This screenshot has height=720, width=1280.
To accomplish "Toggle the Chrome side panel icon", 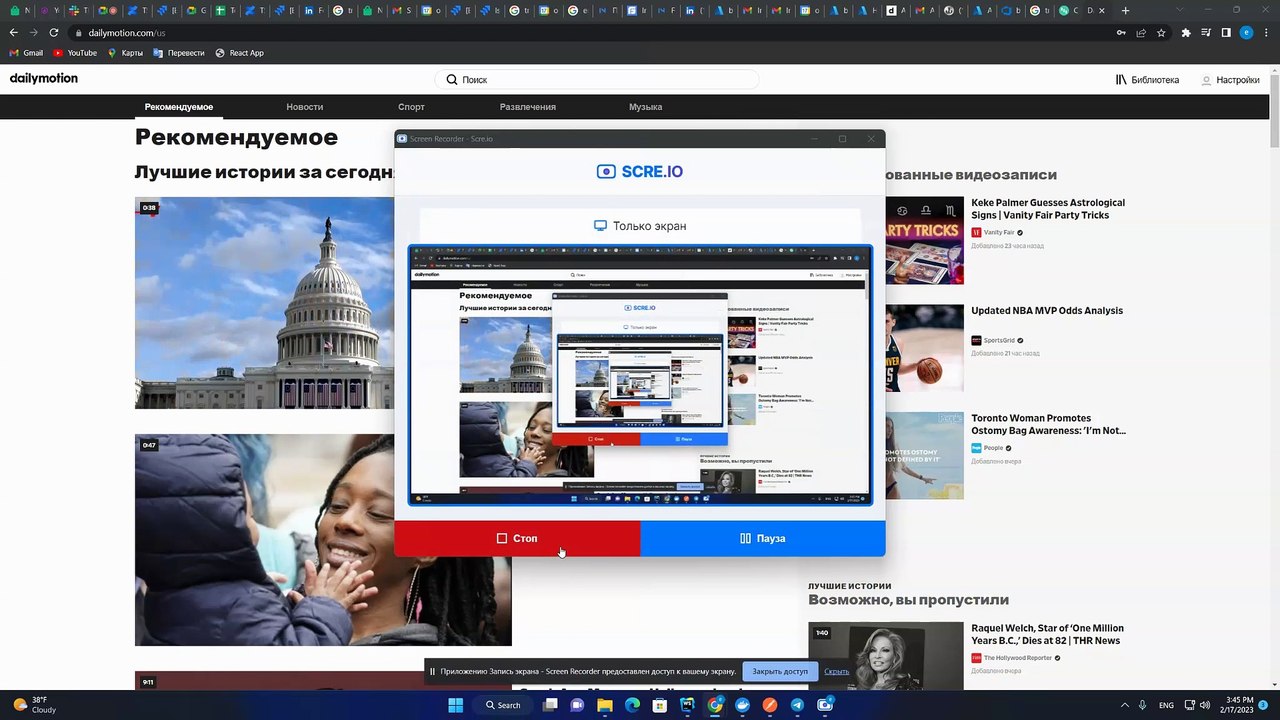I will click(1226, 33).
